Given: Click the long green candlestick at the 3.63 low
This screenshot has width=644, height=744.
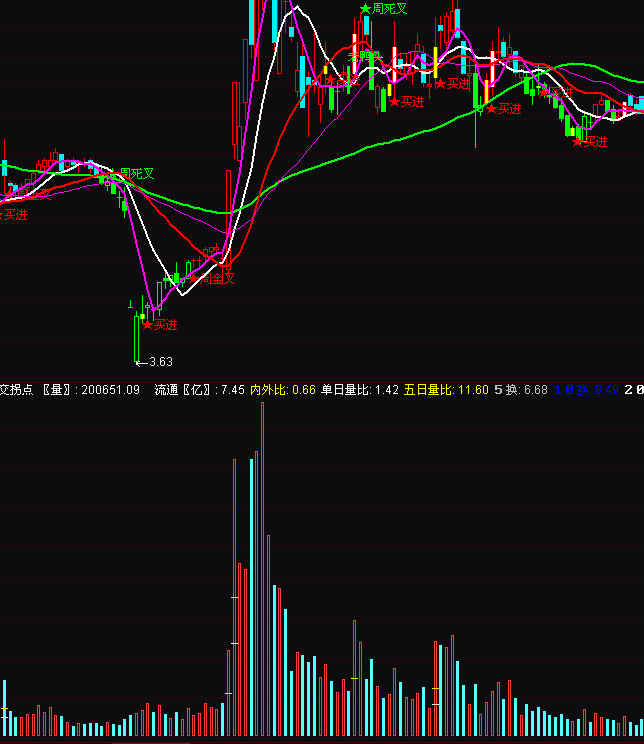Looking at the screenshot, I should coord(137,338).
